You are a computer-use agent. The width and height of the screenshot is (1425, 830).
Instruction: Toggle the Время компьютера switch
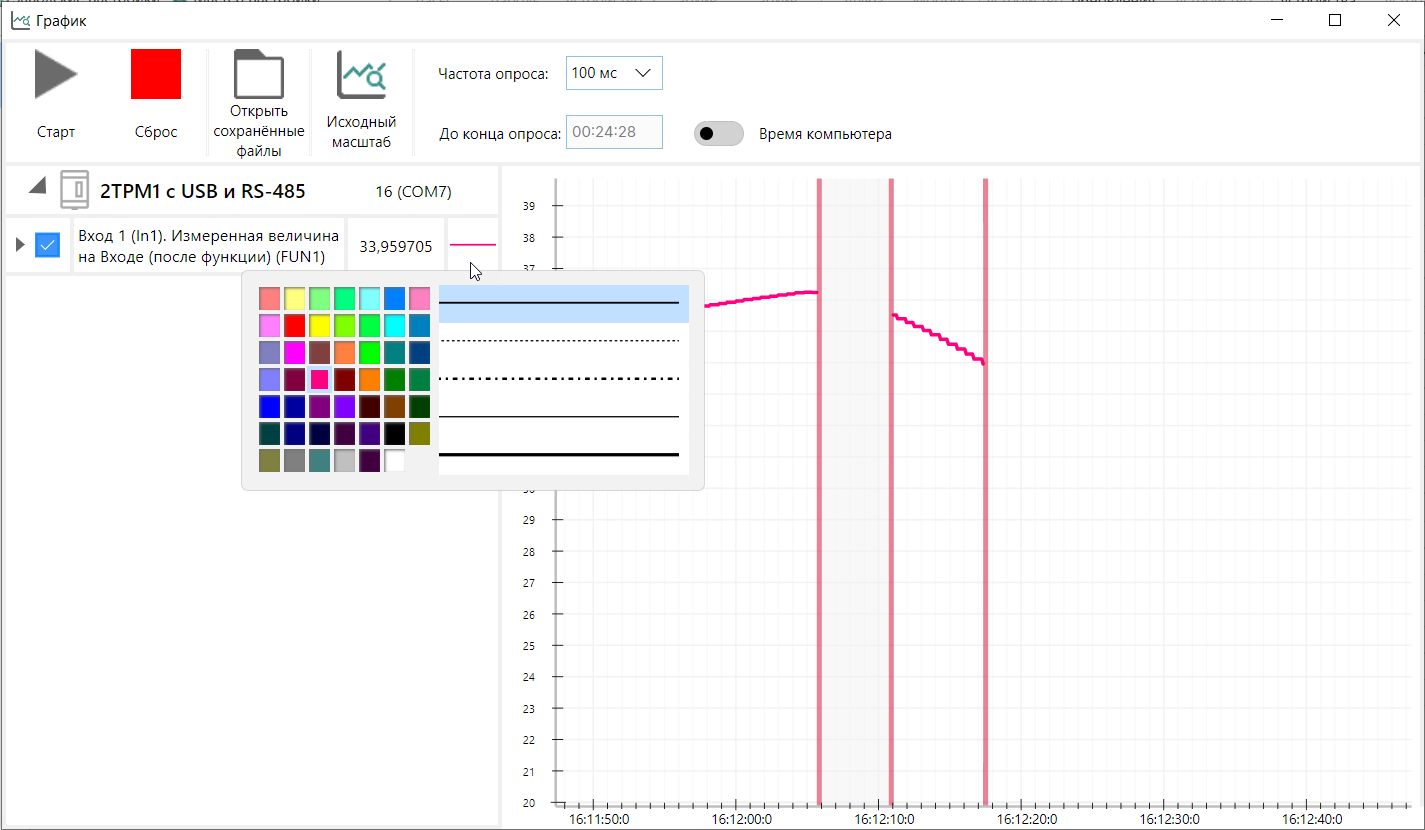(x=719, y=133)
